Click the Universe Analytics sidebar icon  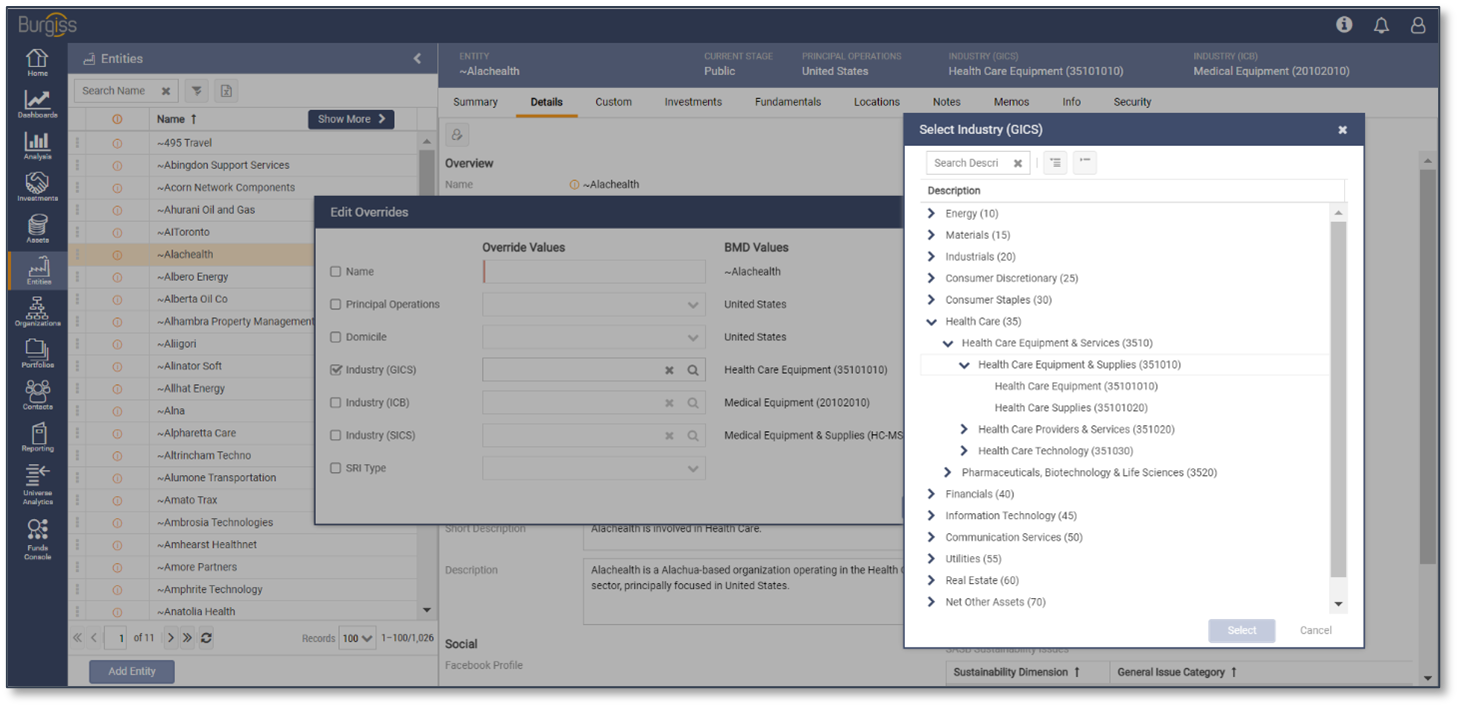pos(37,483)
